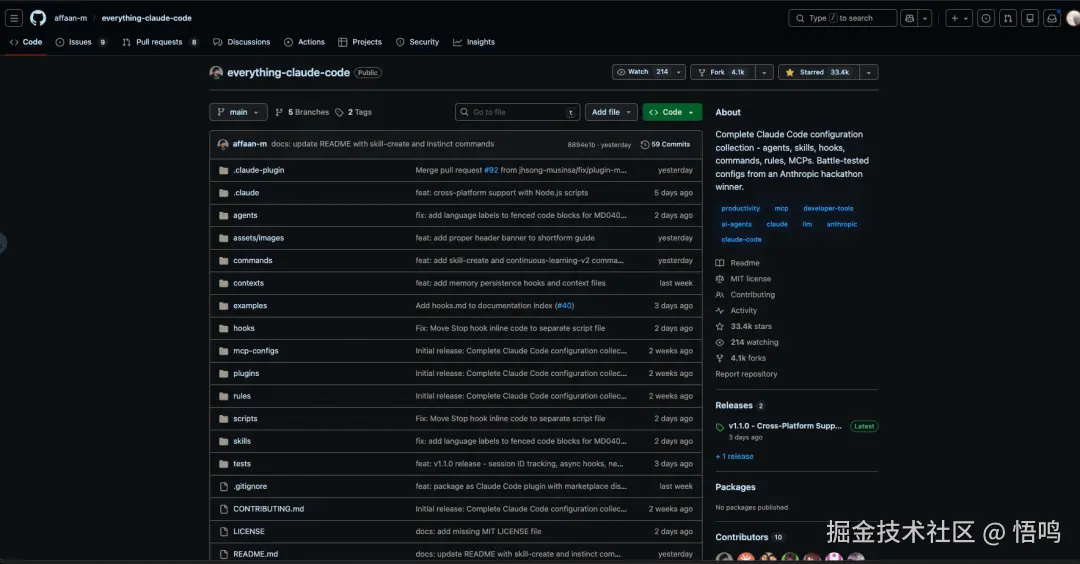Image resolution: width=1080 pixels, height=564 pixels.
Task: Expand the Watch options arrow
Action: [x=678, y=72]
